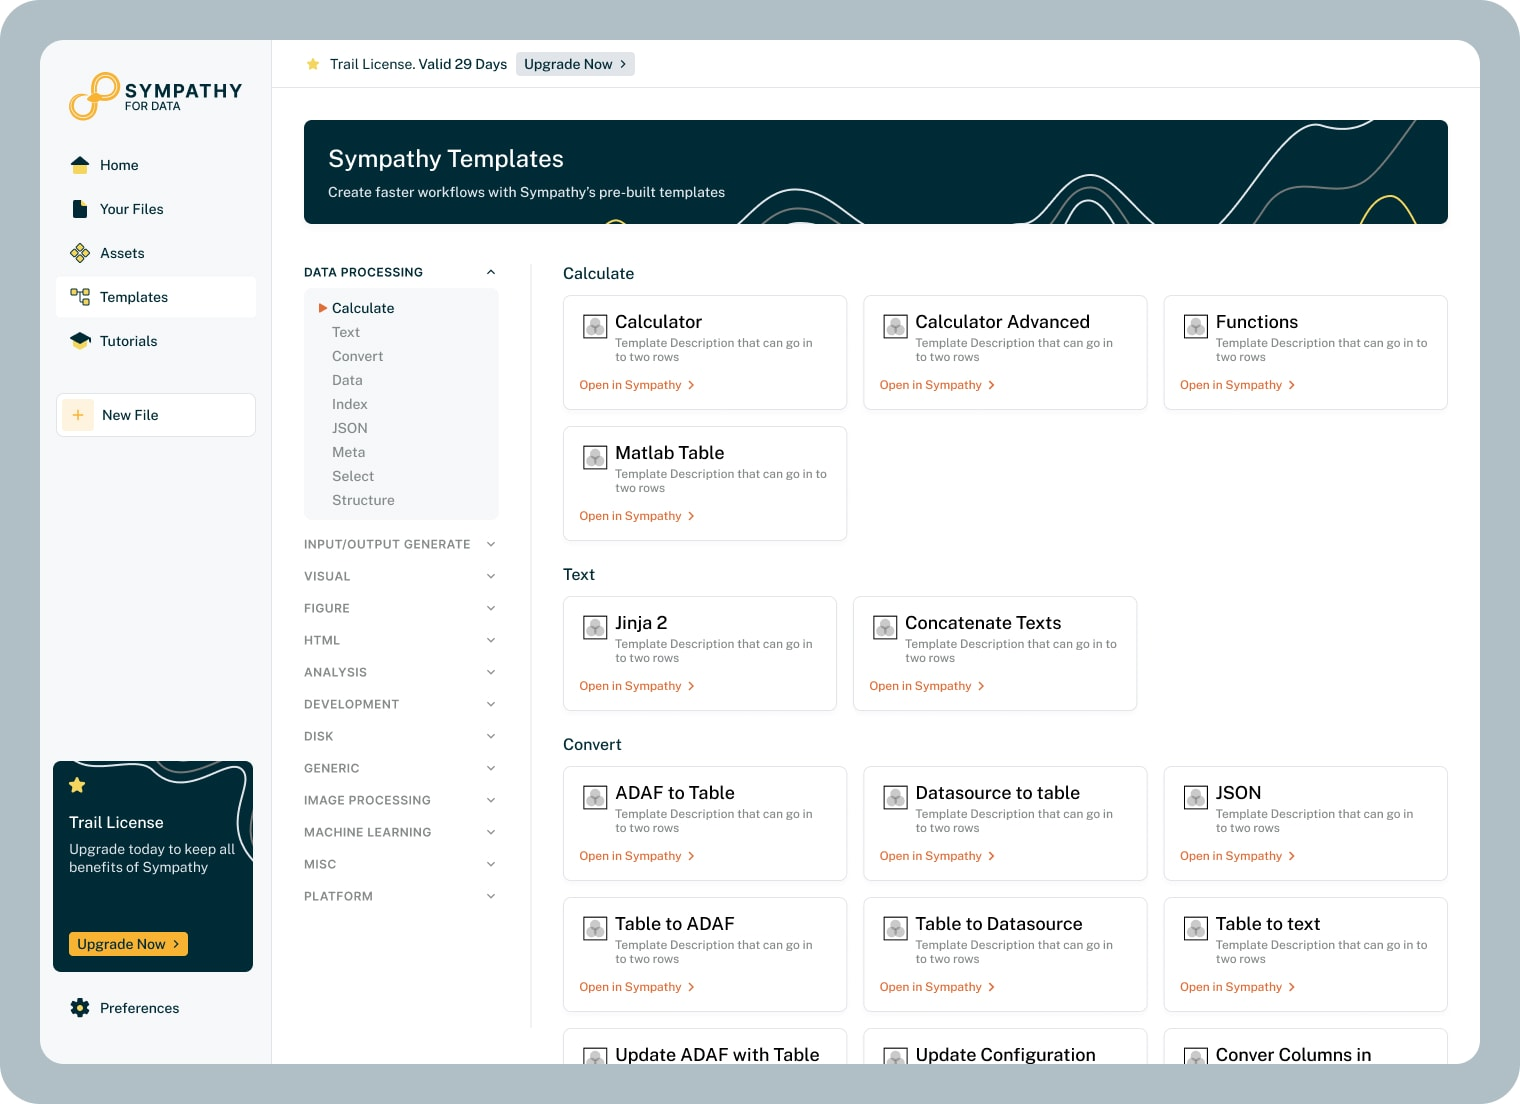Screen dimensions: 1520x1104
Task: Click the star icon beside Trail License text
Action: tap(313, 64)
